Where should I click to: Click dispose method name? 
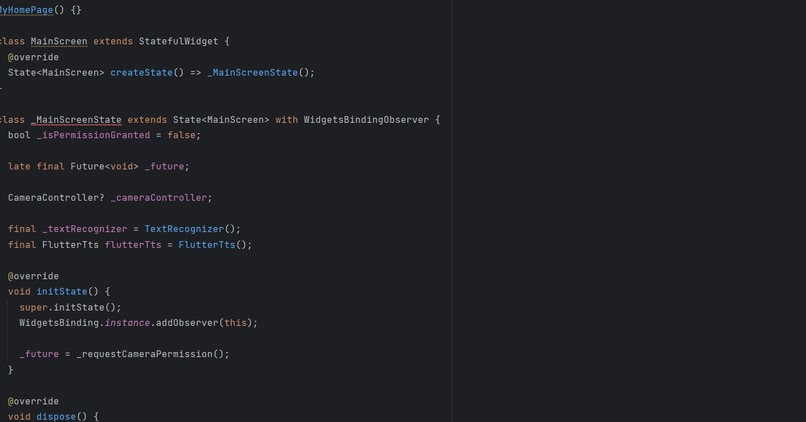tap(56, 416)
